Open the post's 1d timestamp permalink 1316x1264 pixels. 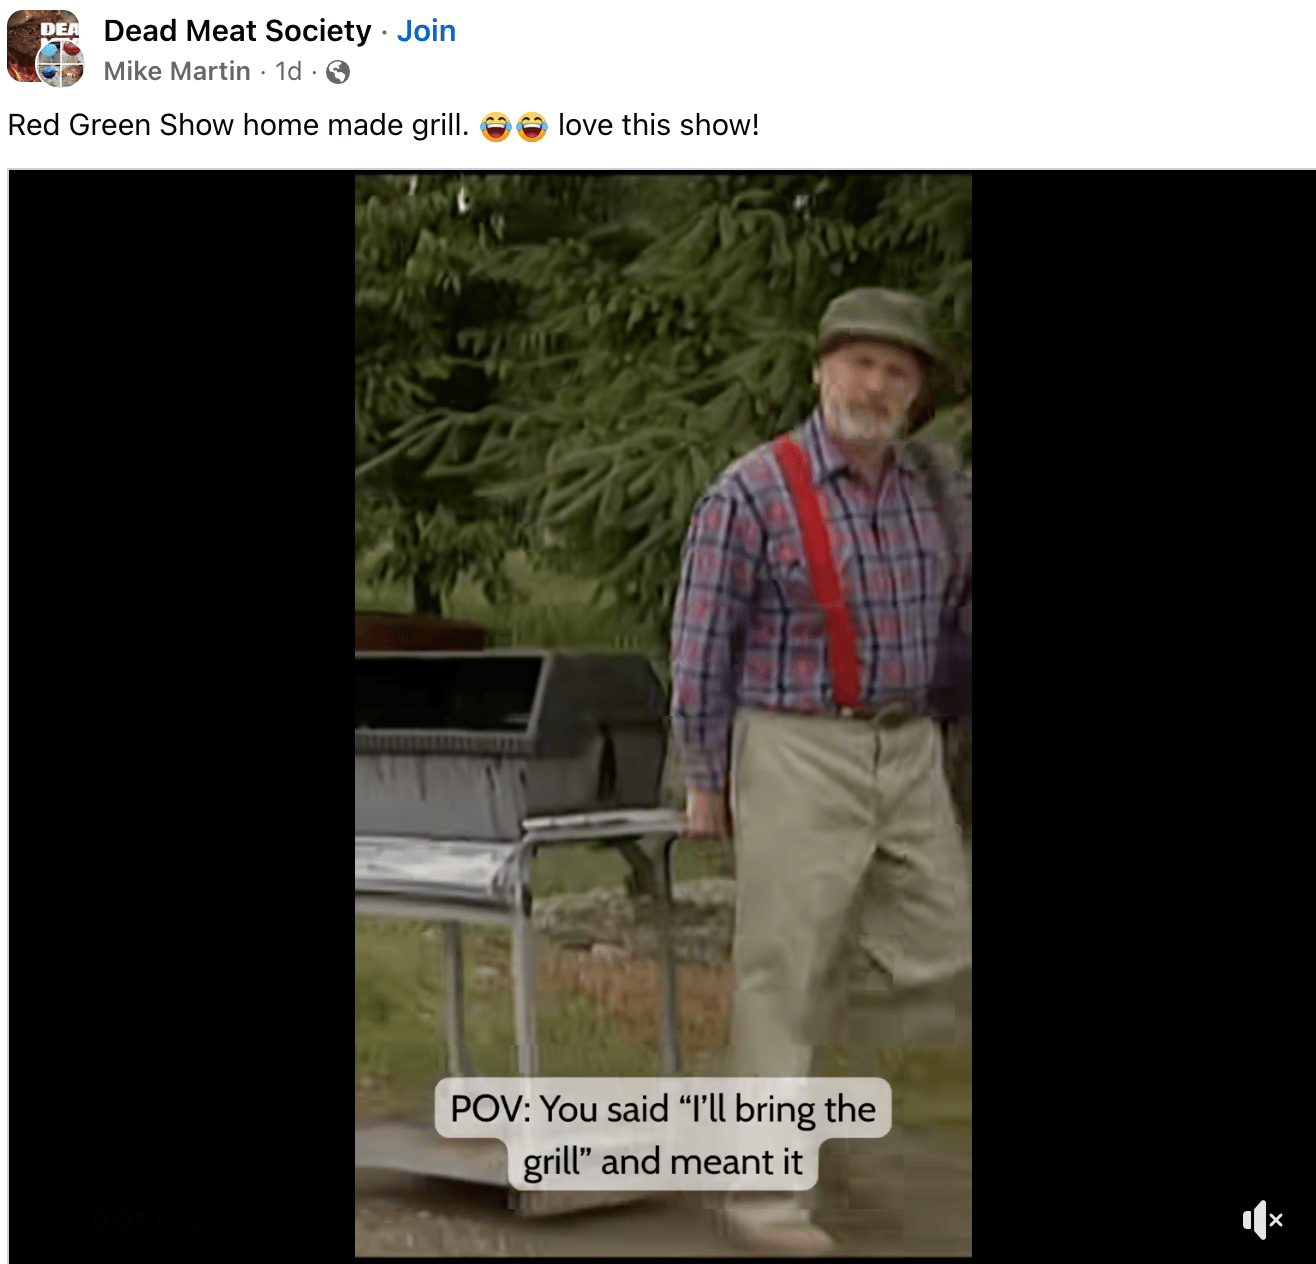pyautogui.click(x=288, y=71)
